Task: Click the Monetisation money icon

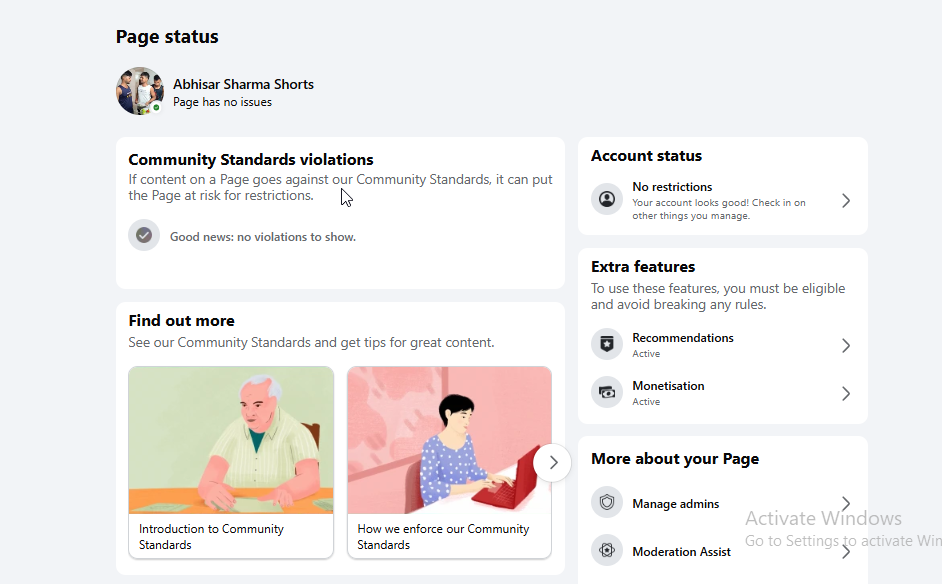Action: [607, 392]
